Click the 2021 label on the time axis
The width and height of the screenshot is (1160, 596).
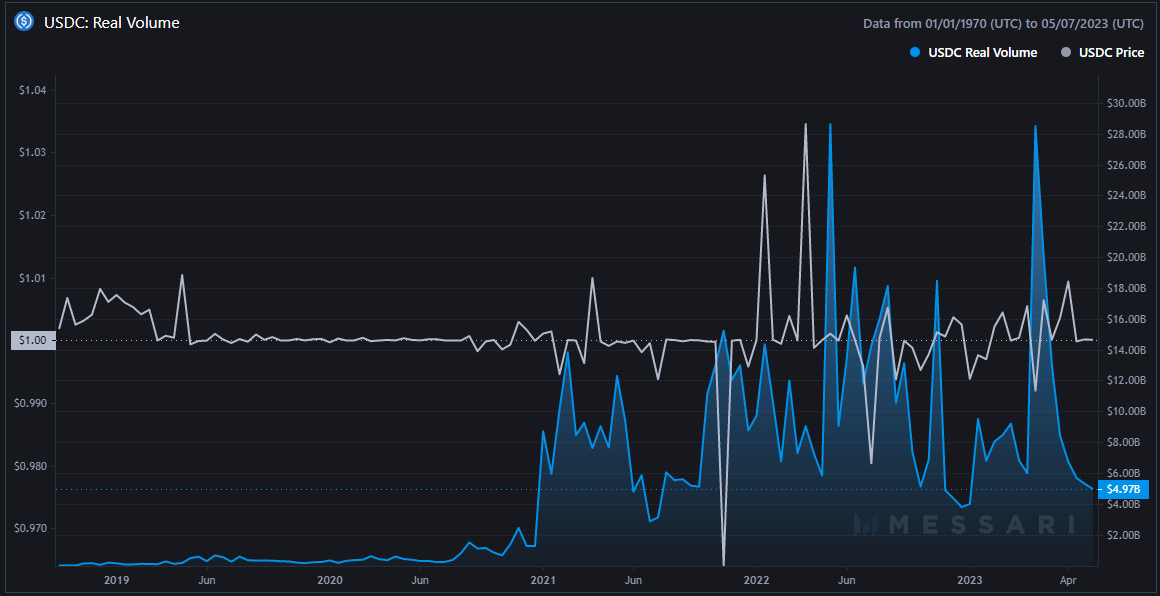click(x=544, y=580)
